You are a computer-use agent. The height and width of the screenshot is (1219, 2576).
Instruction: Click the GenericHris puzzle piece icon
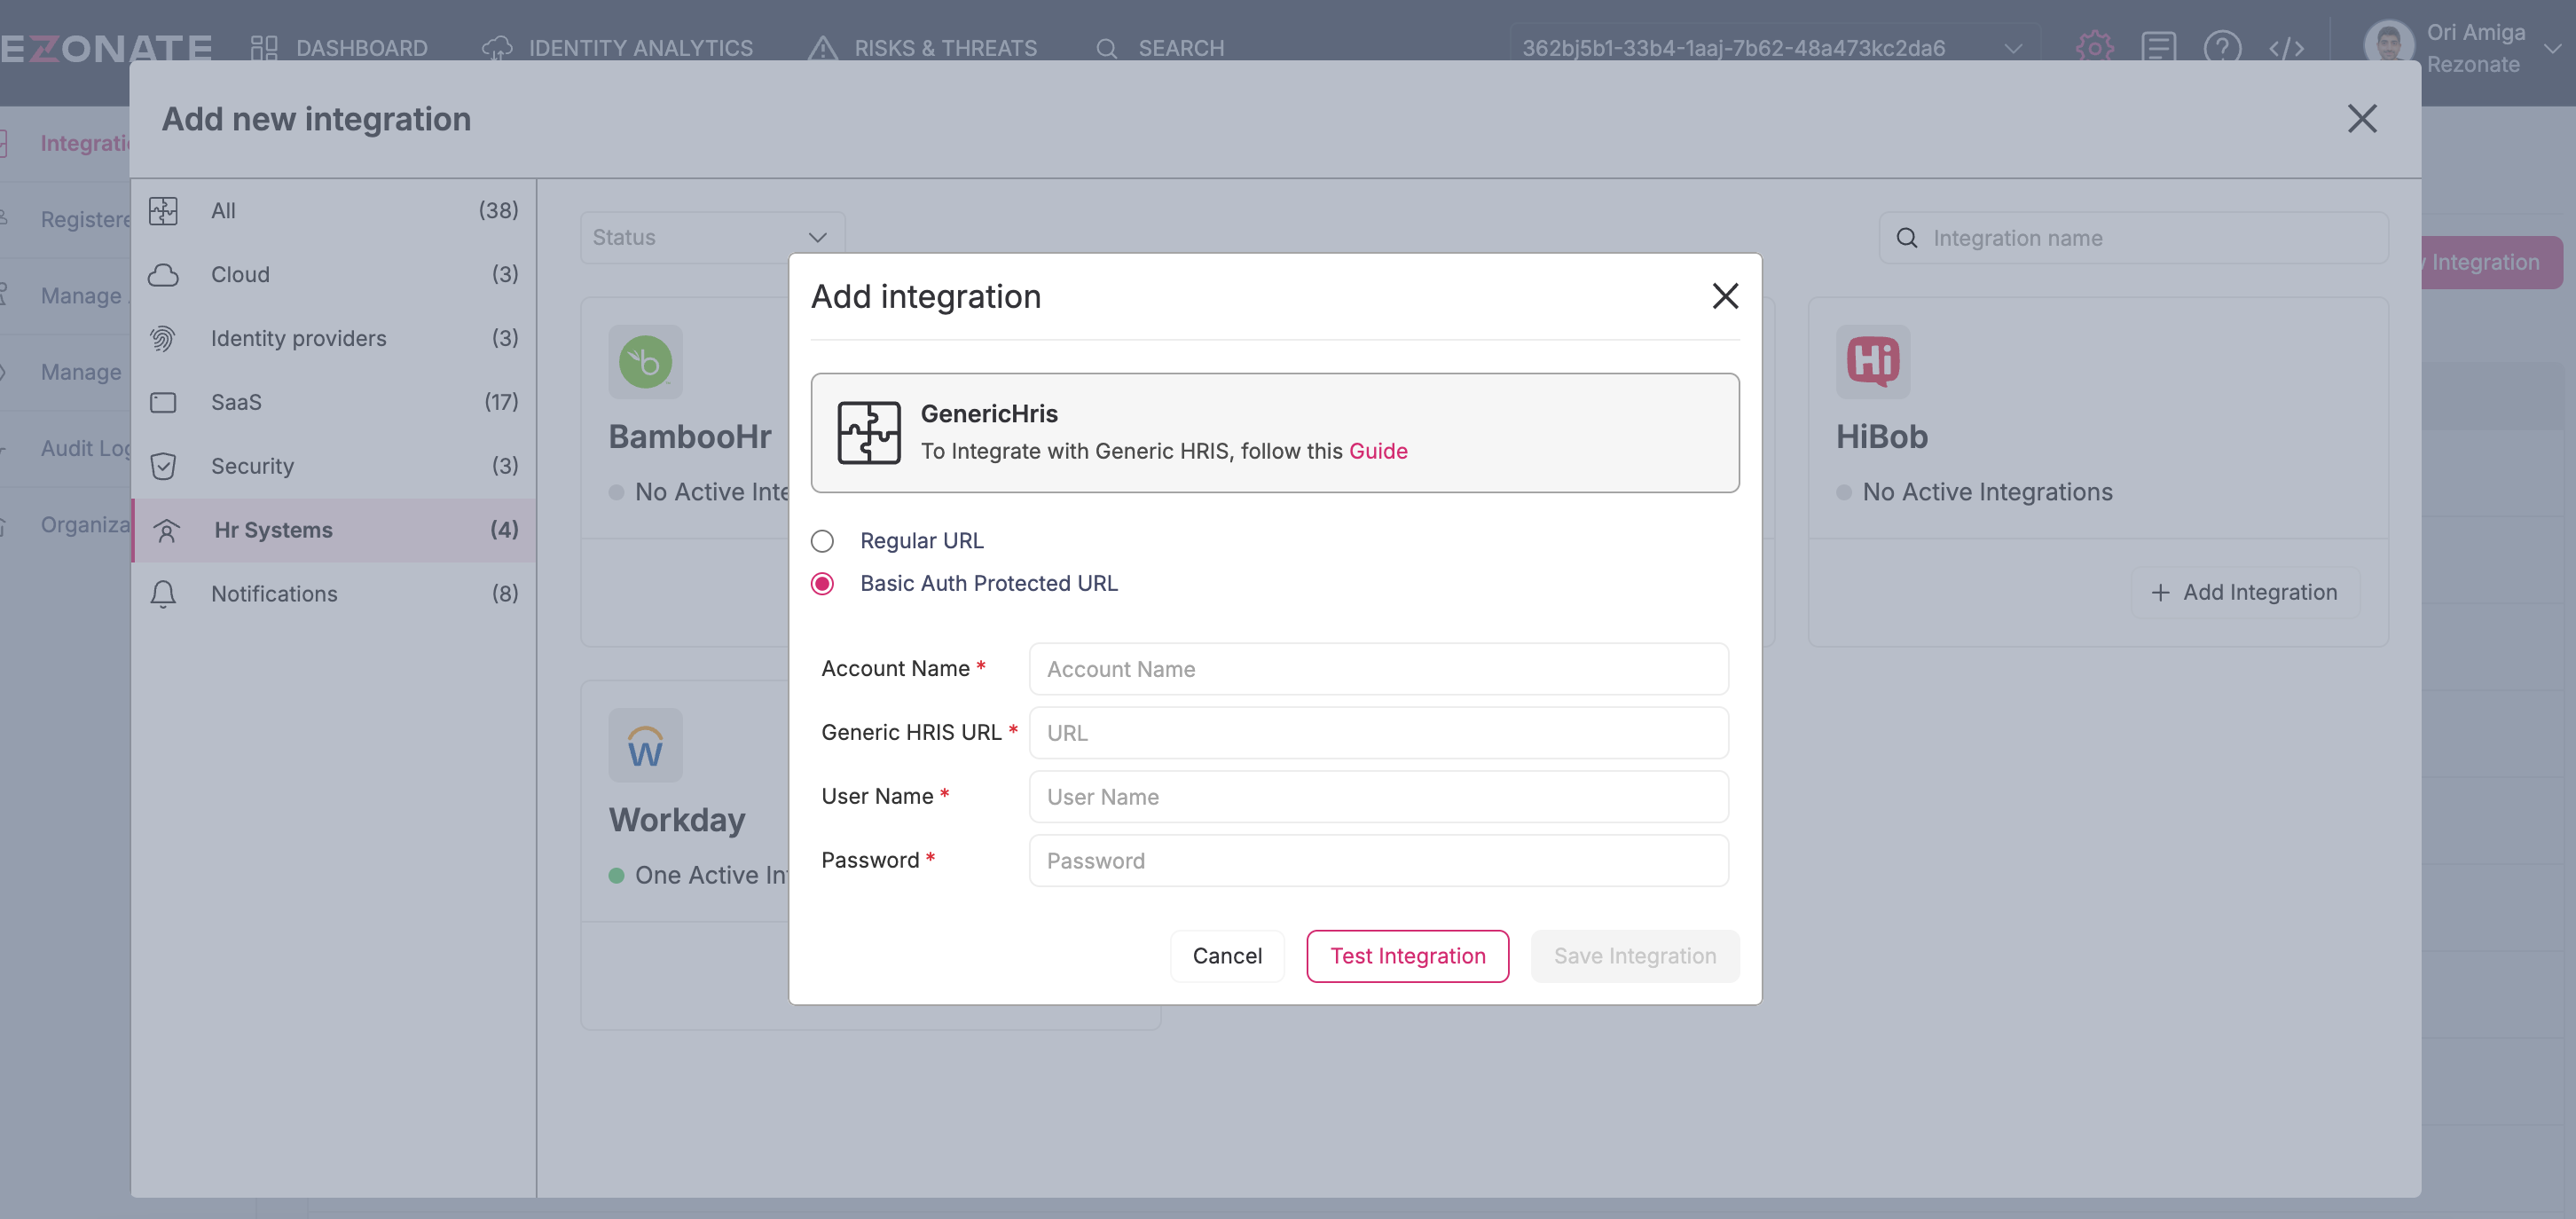coord(868,433)
